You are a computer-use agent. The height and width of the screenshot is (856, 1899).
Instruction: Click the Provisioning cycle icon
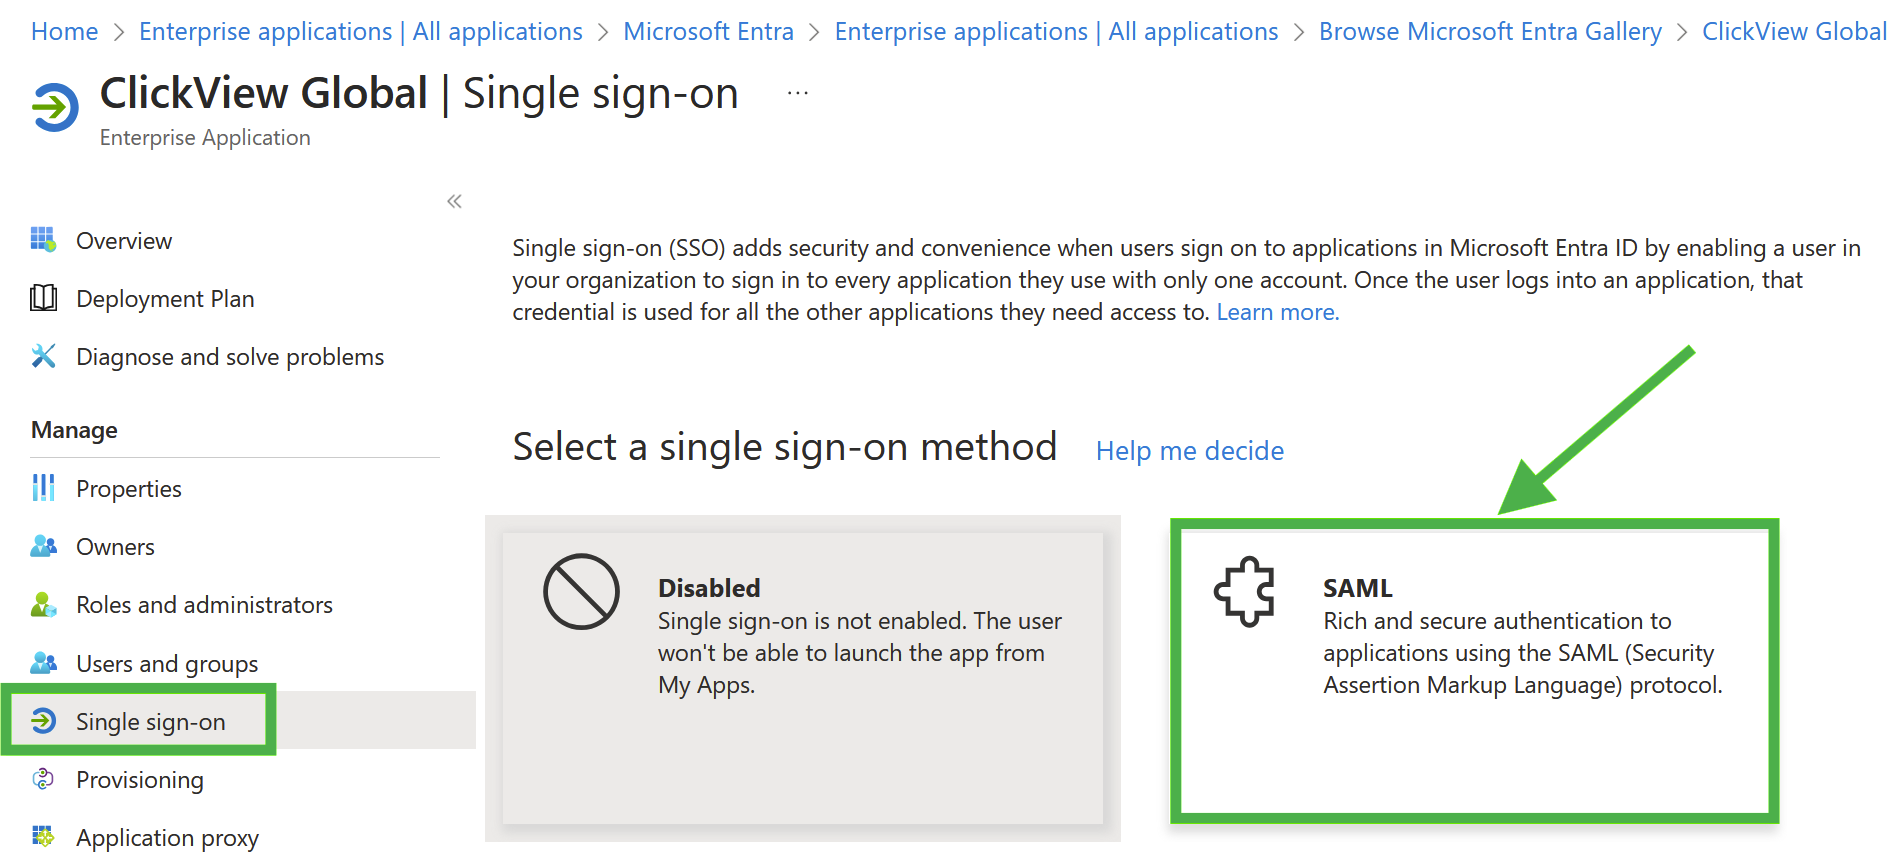[x=43, y=779]
